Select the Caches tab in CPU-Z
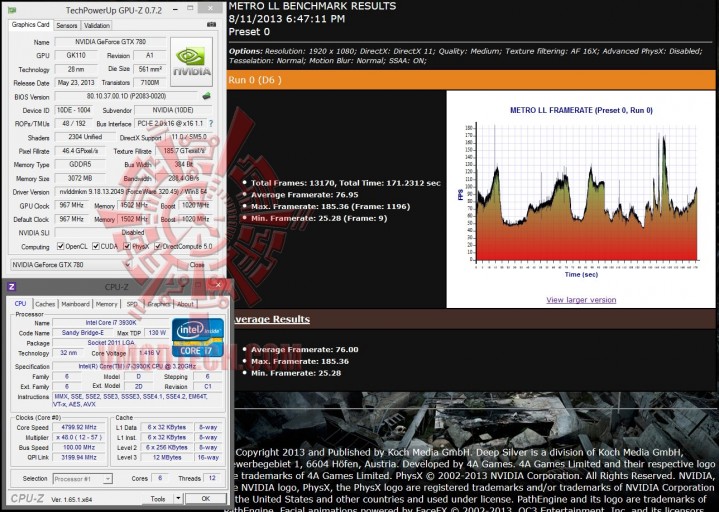 point(45,304)
